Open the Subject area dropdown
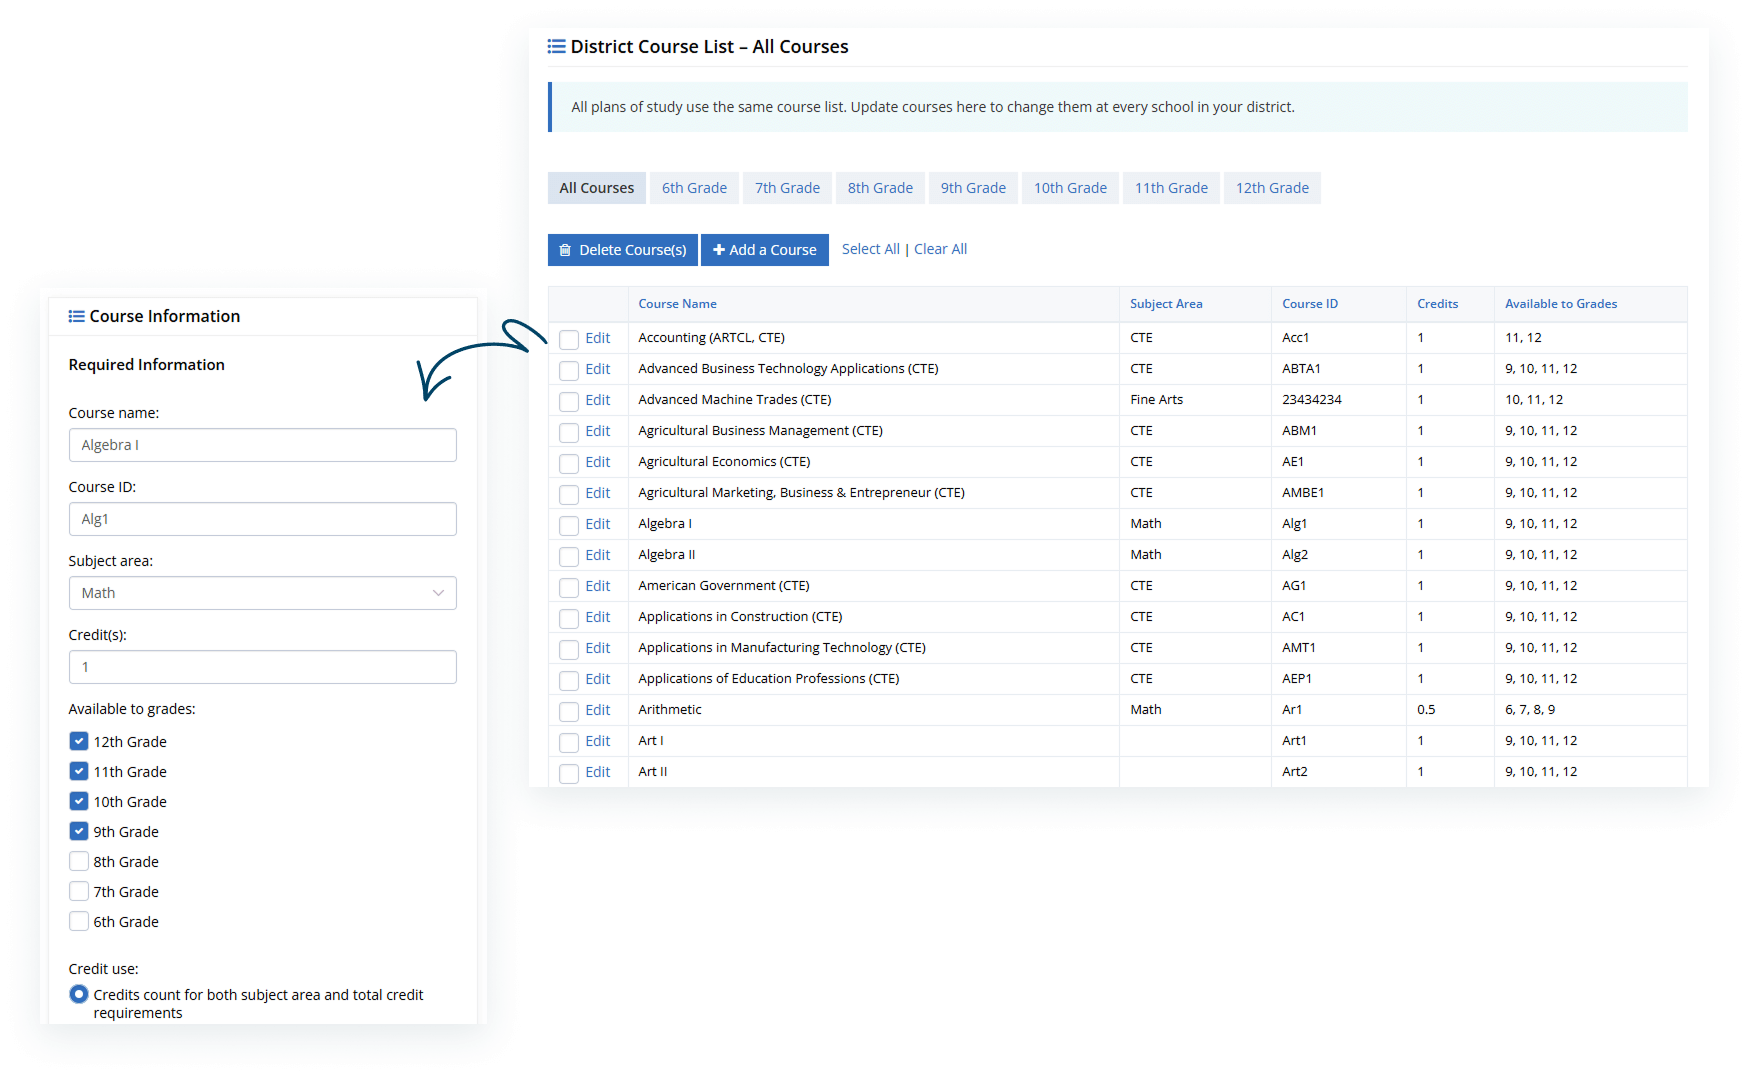 pos(262,593)
